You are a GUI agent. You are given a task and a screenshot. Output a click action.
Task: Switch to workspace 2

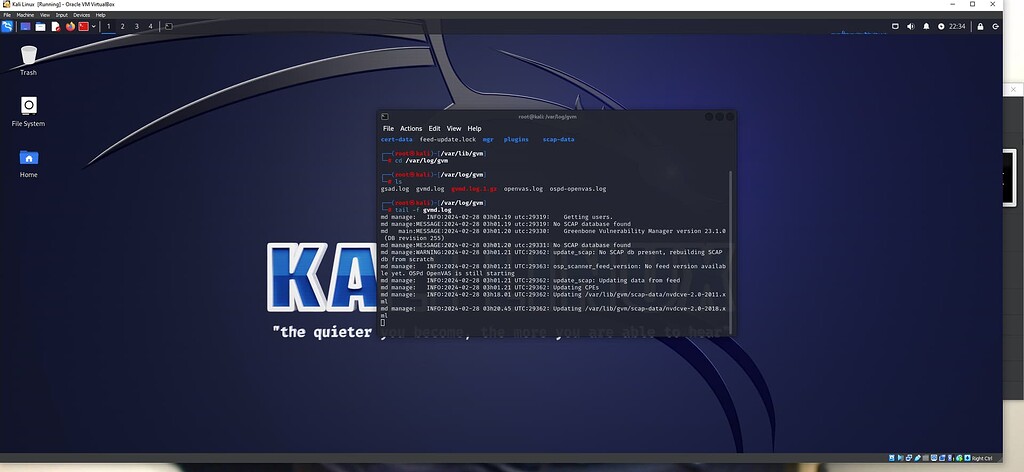pos(123,26)
